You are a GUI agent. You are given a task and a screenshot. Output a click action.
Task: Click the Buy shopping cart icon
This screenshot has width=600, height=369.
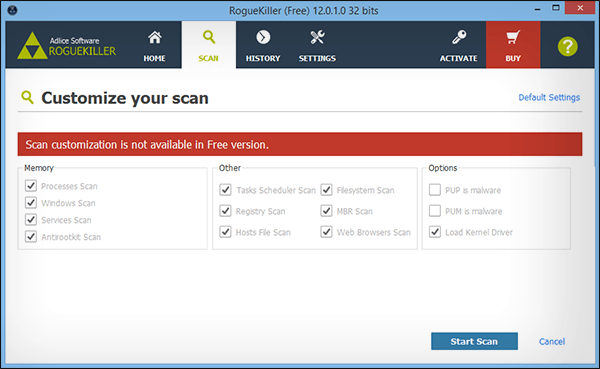point(513,38)
